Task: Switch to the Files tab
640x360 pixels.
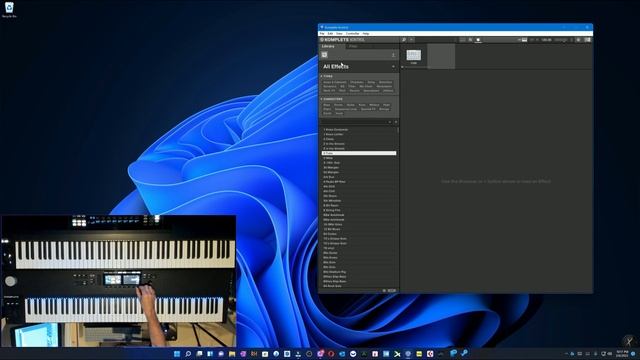Action: [353, 47]
